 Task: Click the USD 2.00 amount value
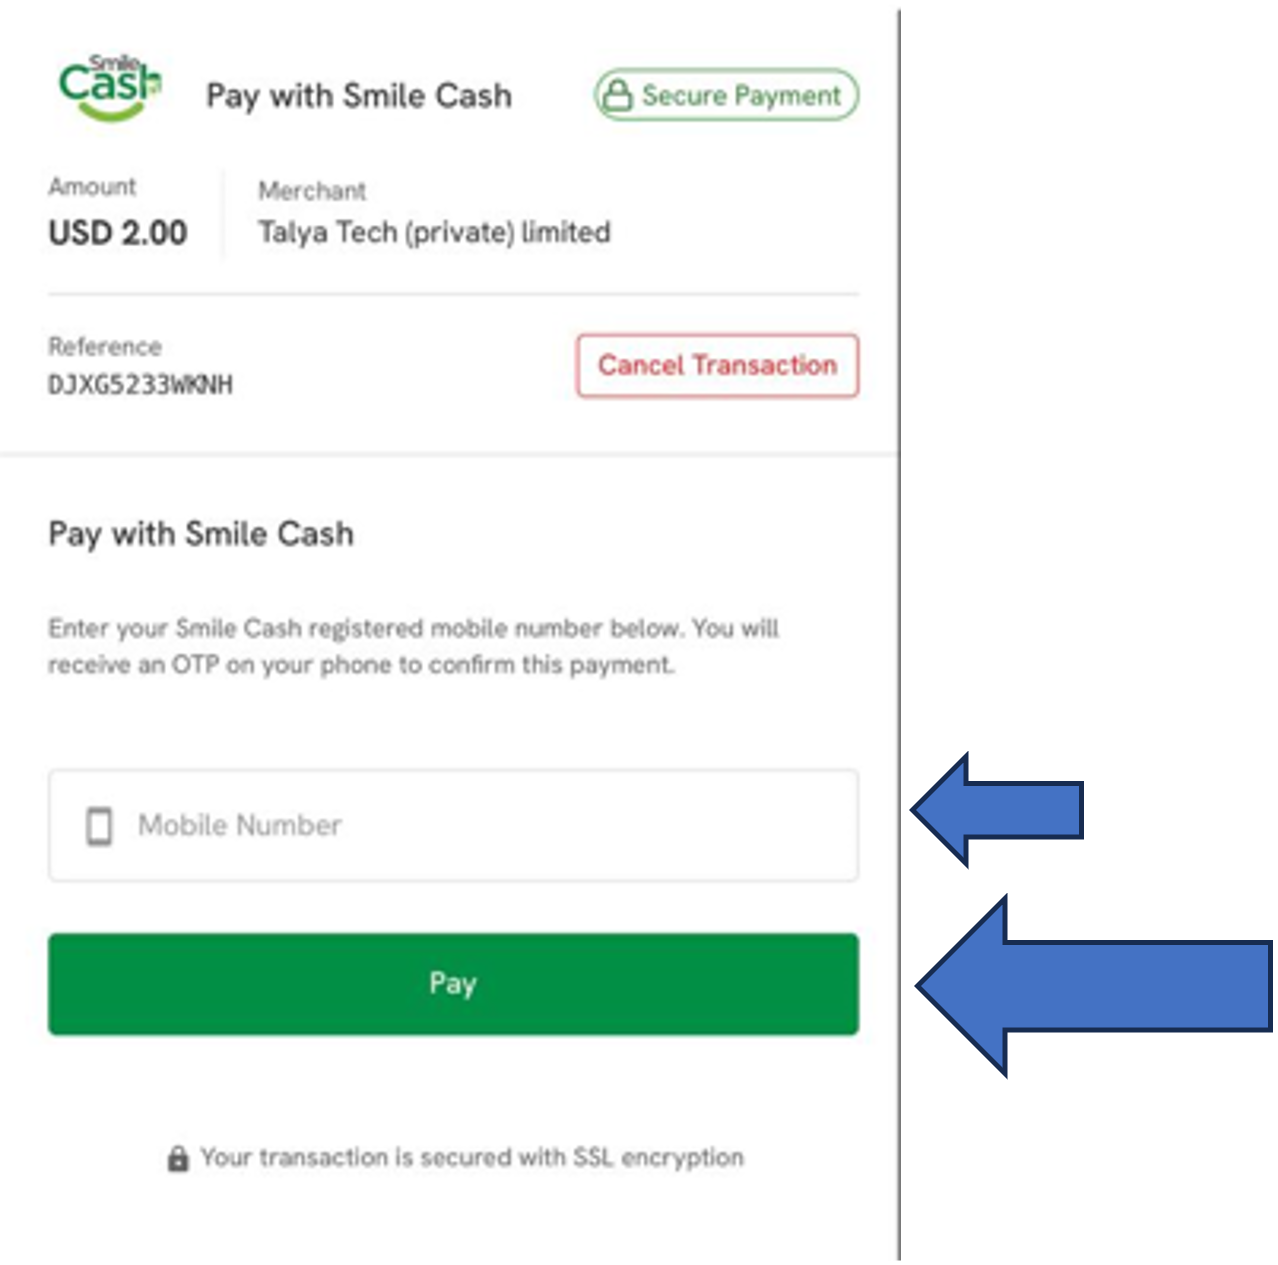[118, 233]
